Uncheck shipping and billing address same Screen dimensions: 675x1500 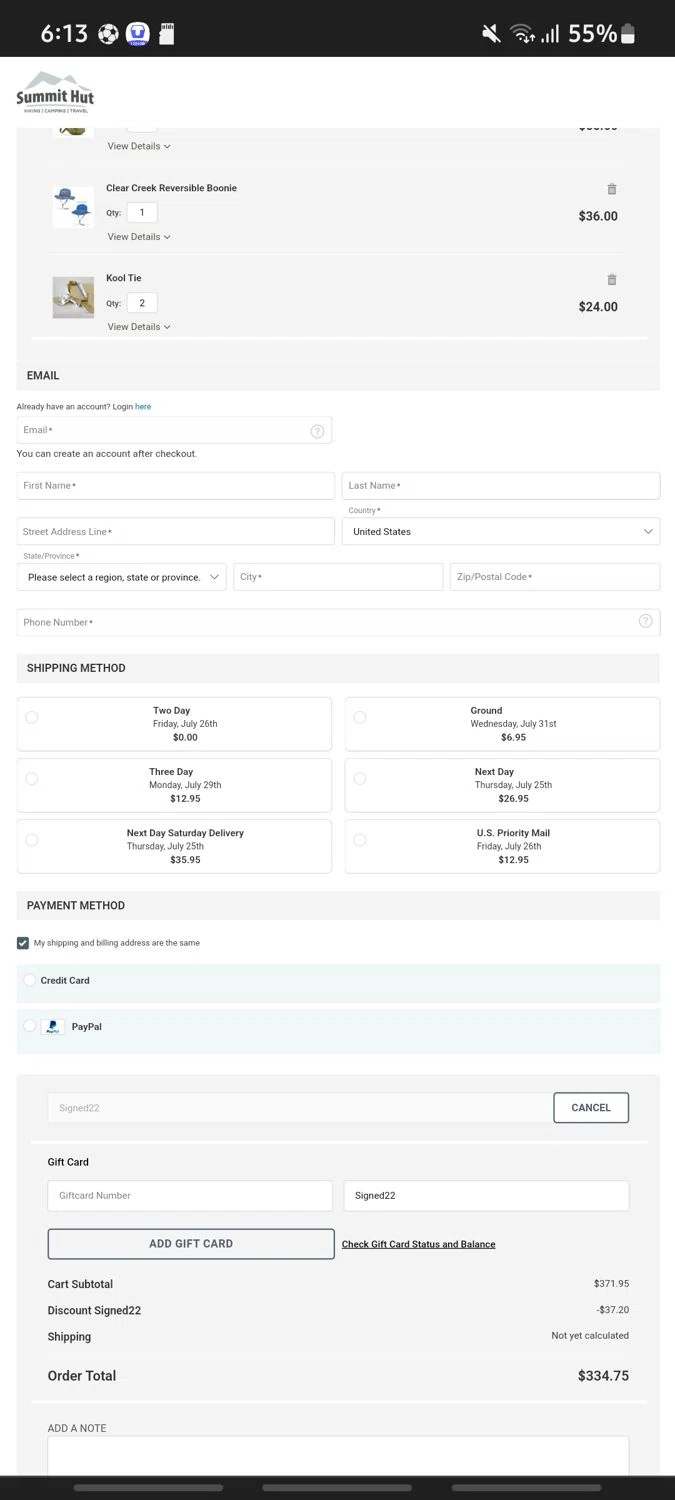pos(23,943)
